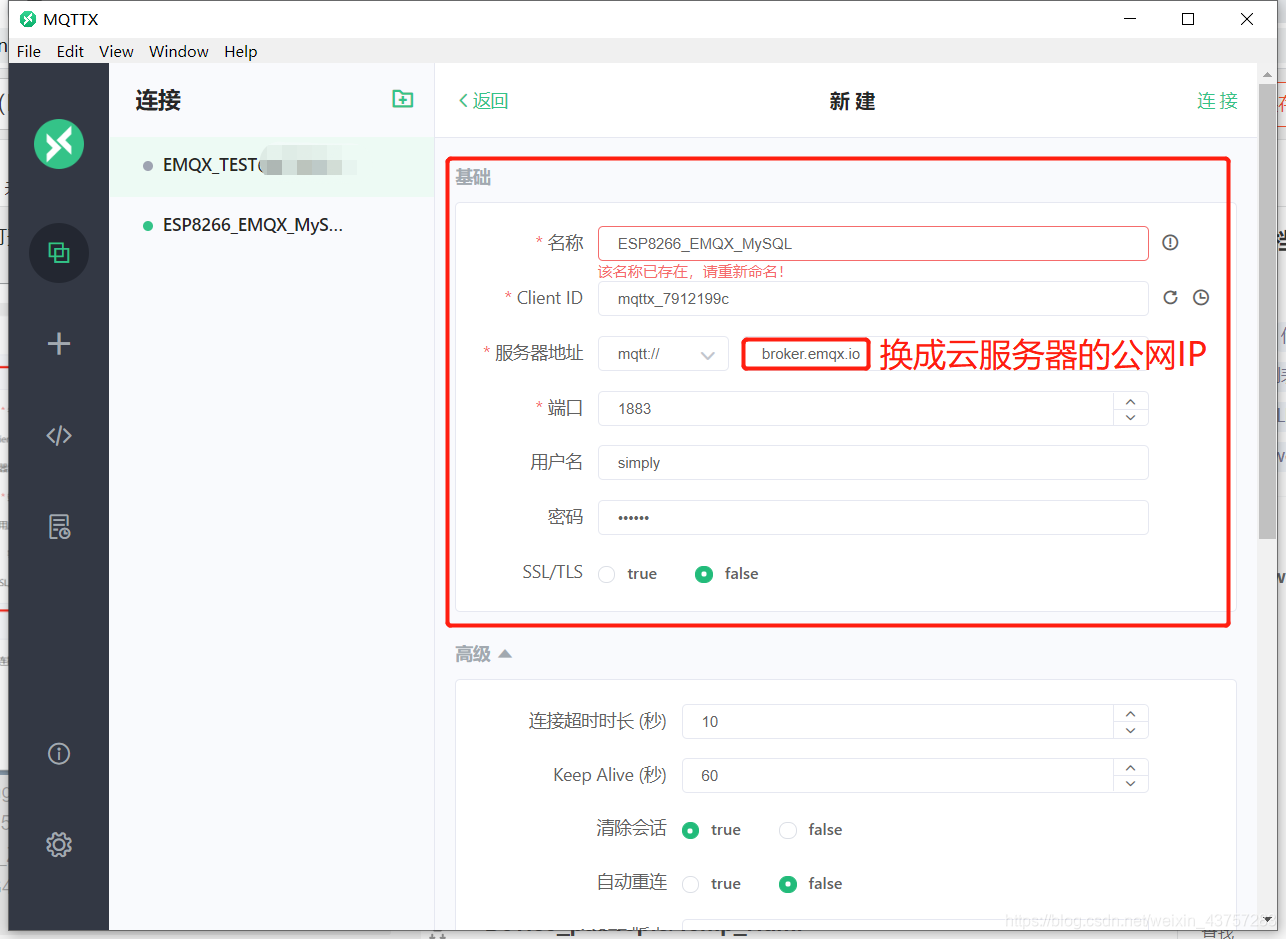Click the plus icon for a new connection

59,344
